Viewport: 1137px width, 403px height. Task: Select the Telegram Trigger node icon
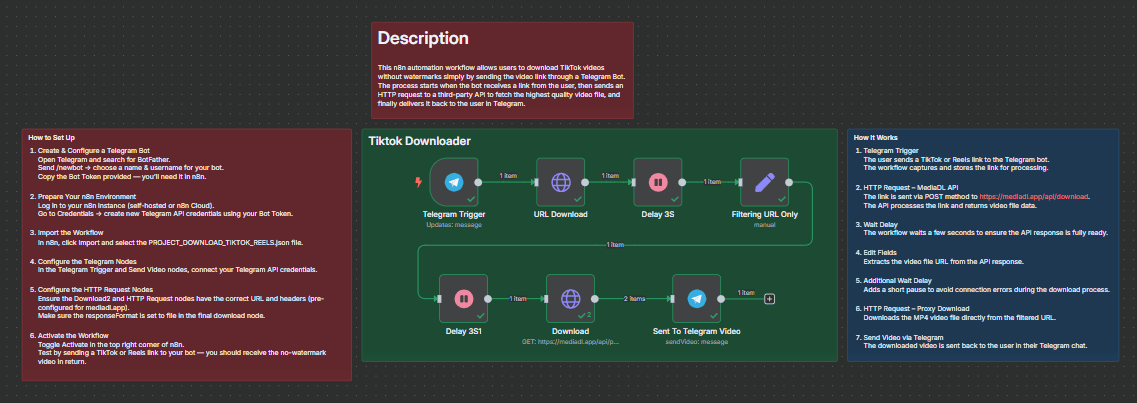point(454,182)
